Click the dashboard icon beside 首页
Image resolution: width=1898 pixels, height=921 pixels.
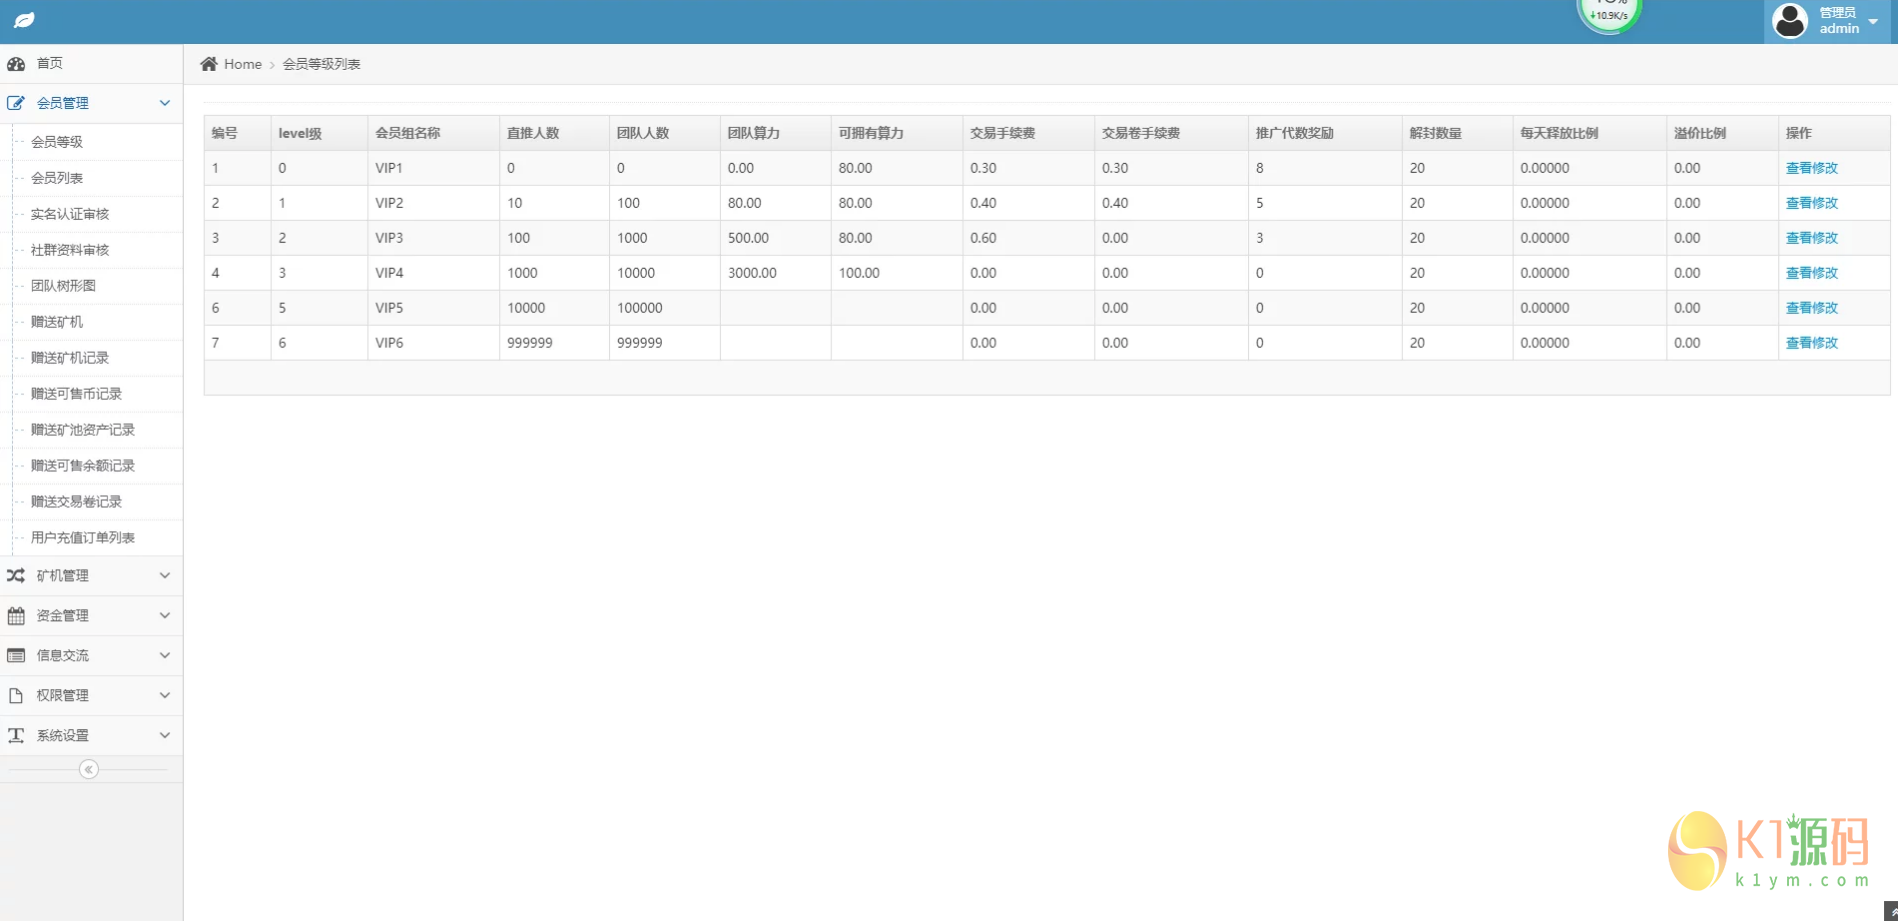(16, 64)
